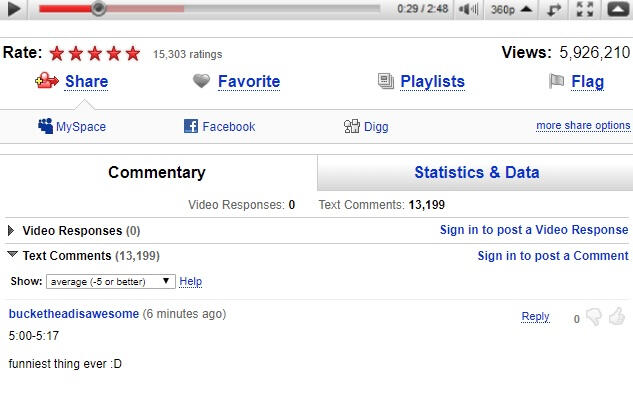Viewport: 633px width, 393px height.
Task: Add video to Favorite
Action: tap(249, 82)
